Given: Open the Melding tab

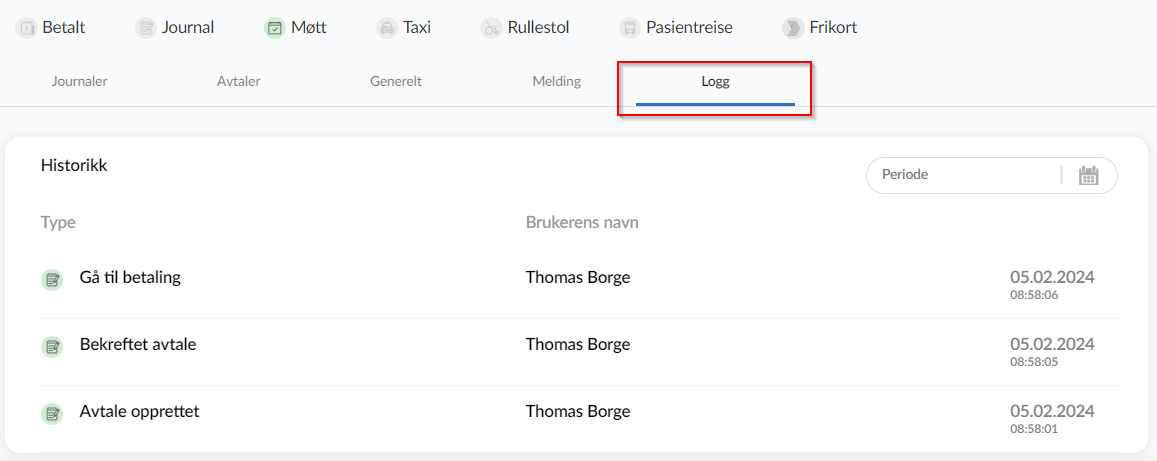Looking at the screenshot, I should [556, 81].
